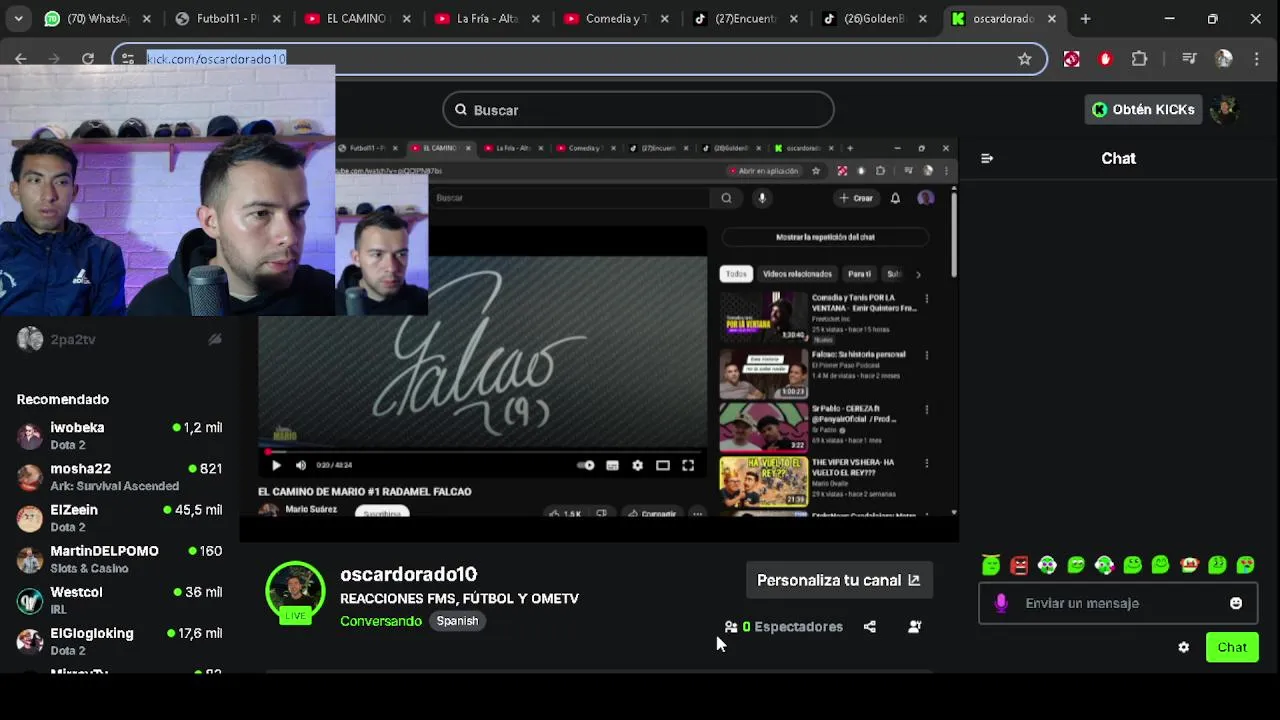Image resolution: width=1280 pixels, height=720 pixels.
Task: Open Chrome media controls icon
Action: point(1189,59)
